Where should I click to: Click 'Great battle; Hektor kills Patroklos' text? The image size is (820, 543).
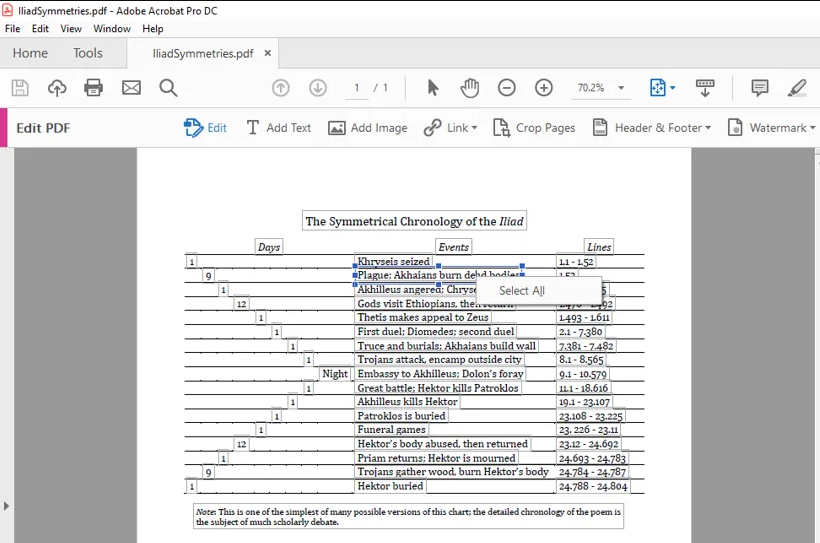coord(438,388)
